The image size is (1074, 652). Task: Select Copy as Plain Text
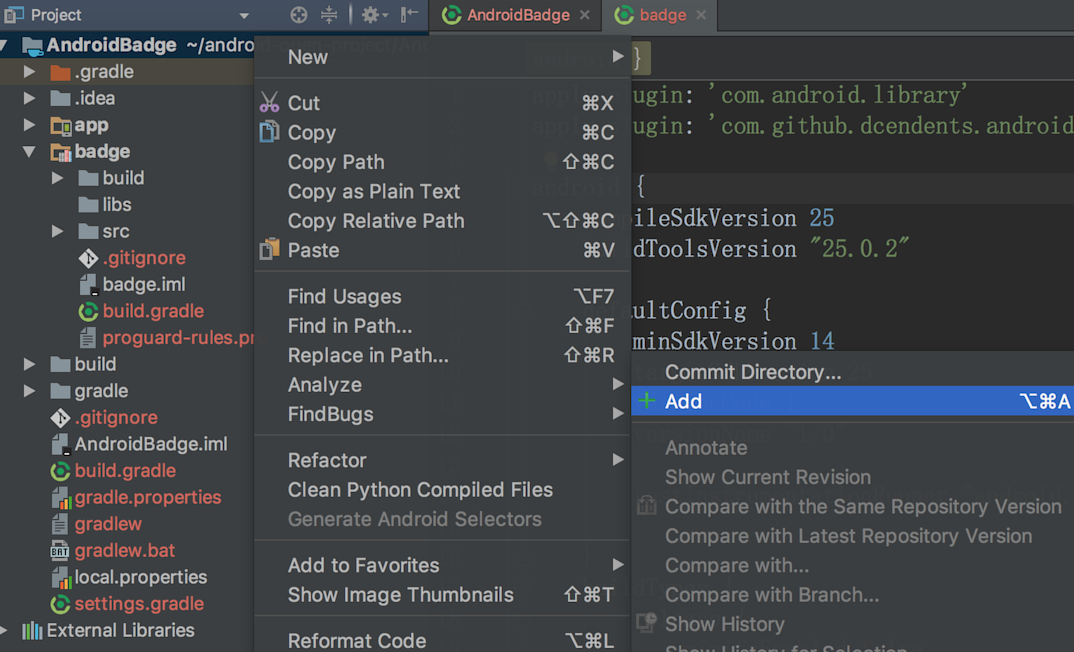point(442,192)
